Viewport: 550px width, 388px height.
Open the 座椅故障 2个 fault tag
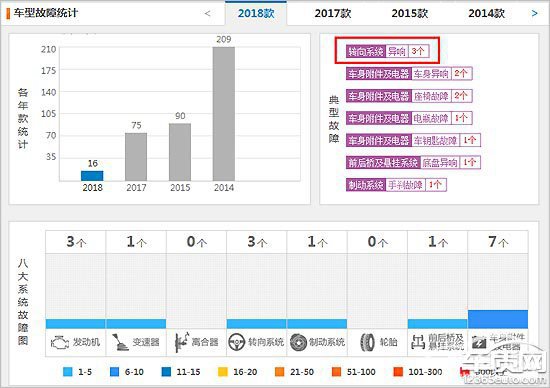coord(409,96)
